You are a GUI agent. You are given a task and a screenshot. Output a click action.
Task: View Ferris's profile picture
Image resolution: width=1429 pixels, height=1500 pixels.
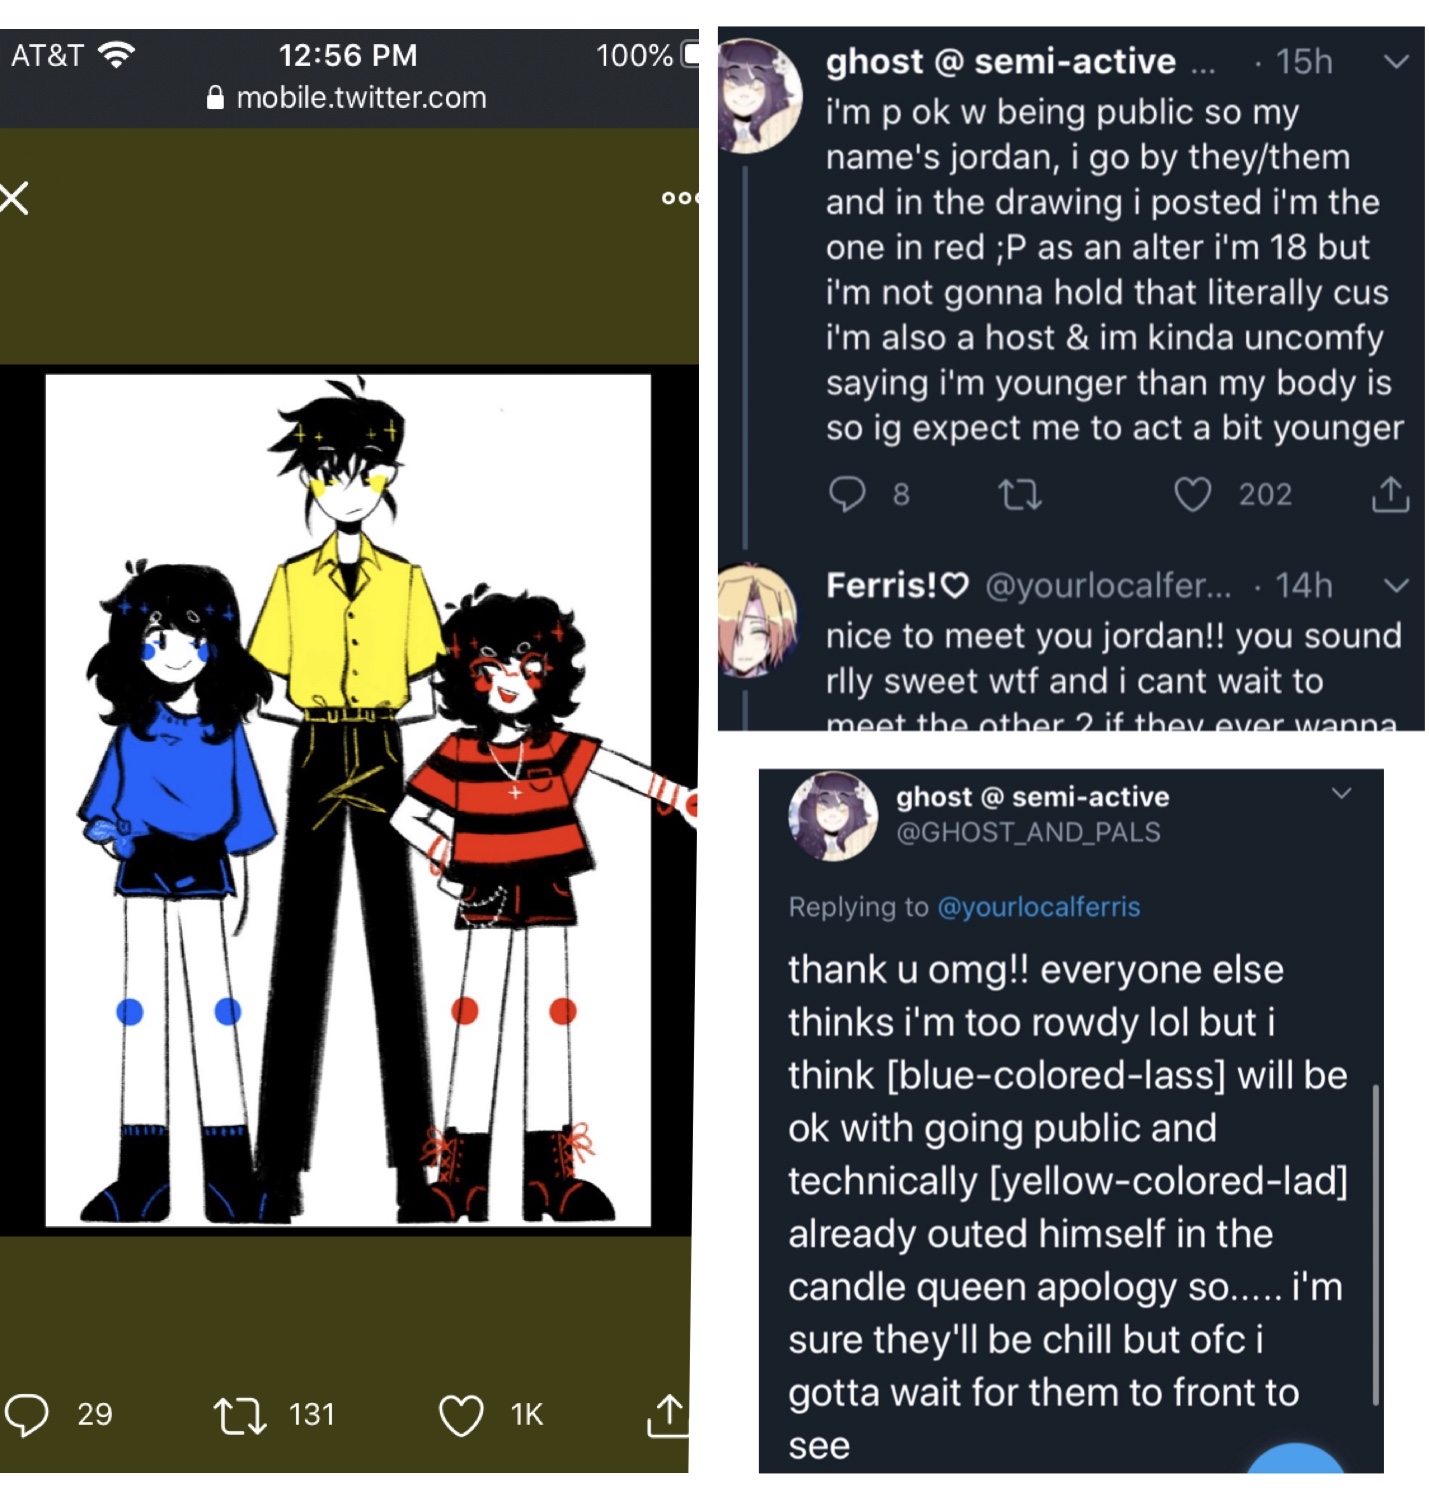[757, 619]
